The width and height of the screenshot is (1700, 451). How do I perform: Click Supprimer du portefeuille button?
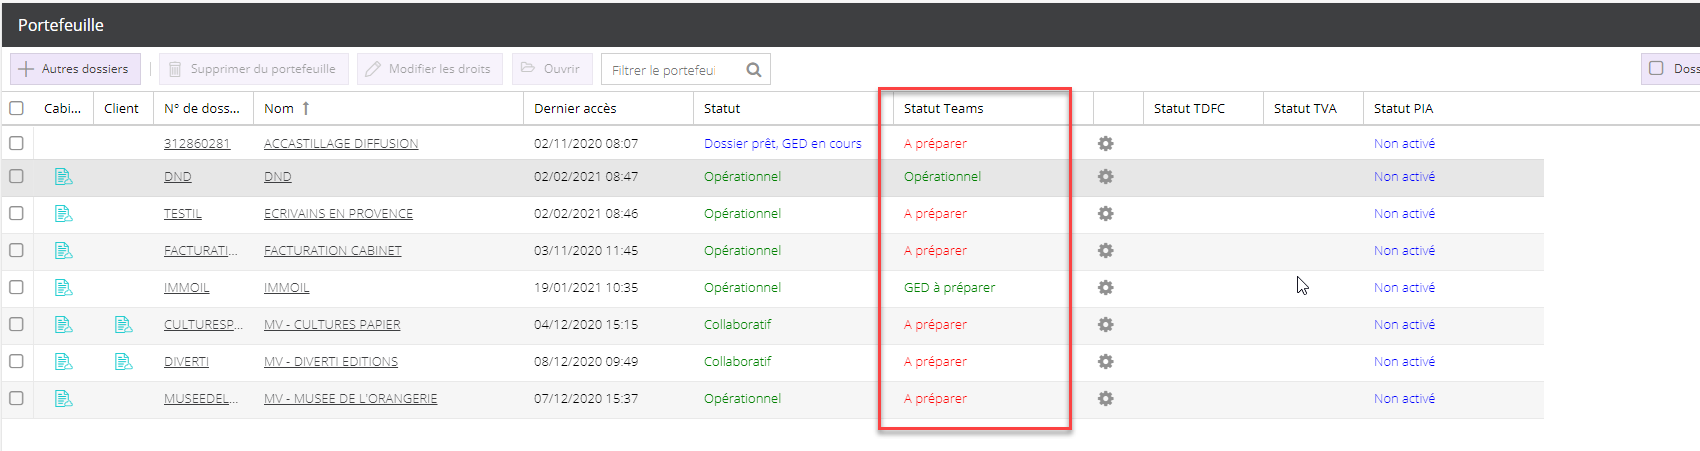pos(254,69)
